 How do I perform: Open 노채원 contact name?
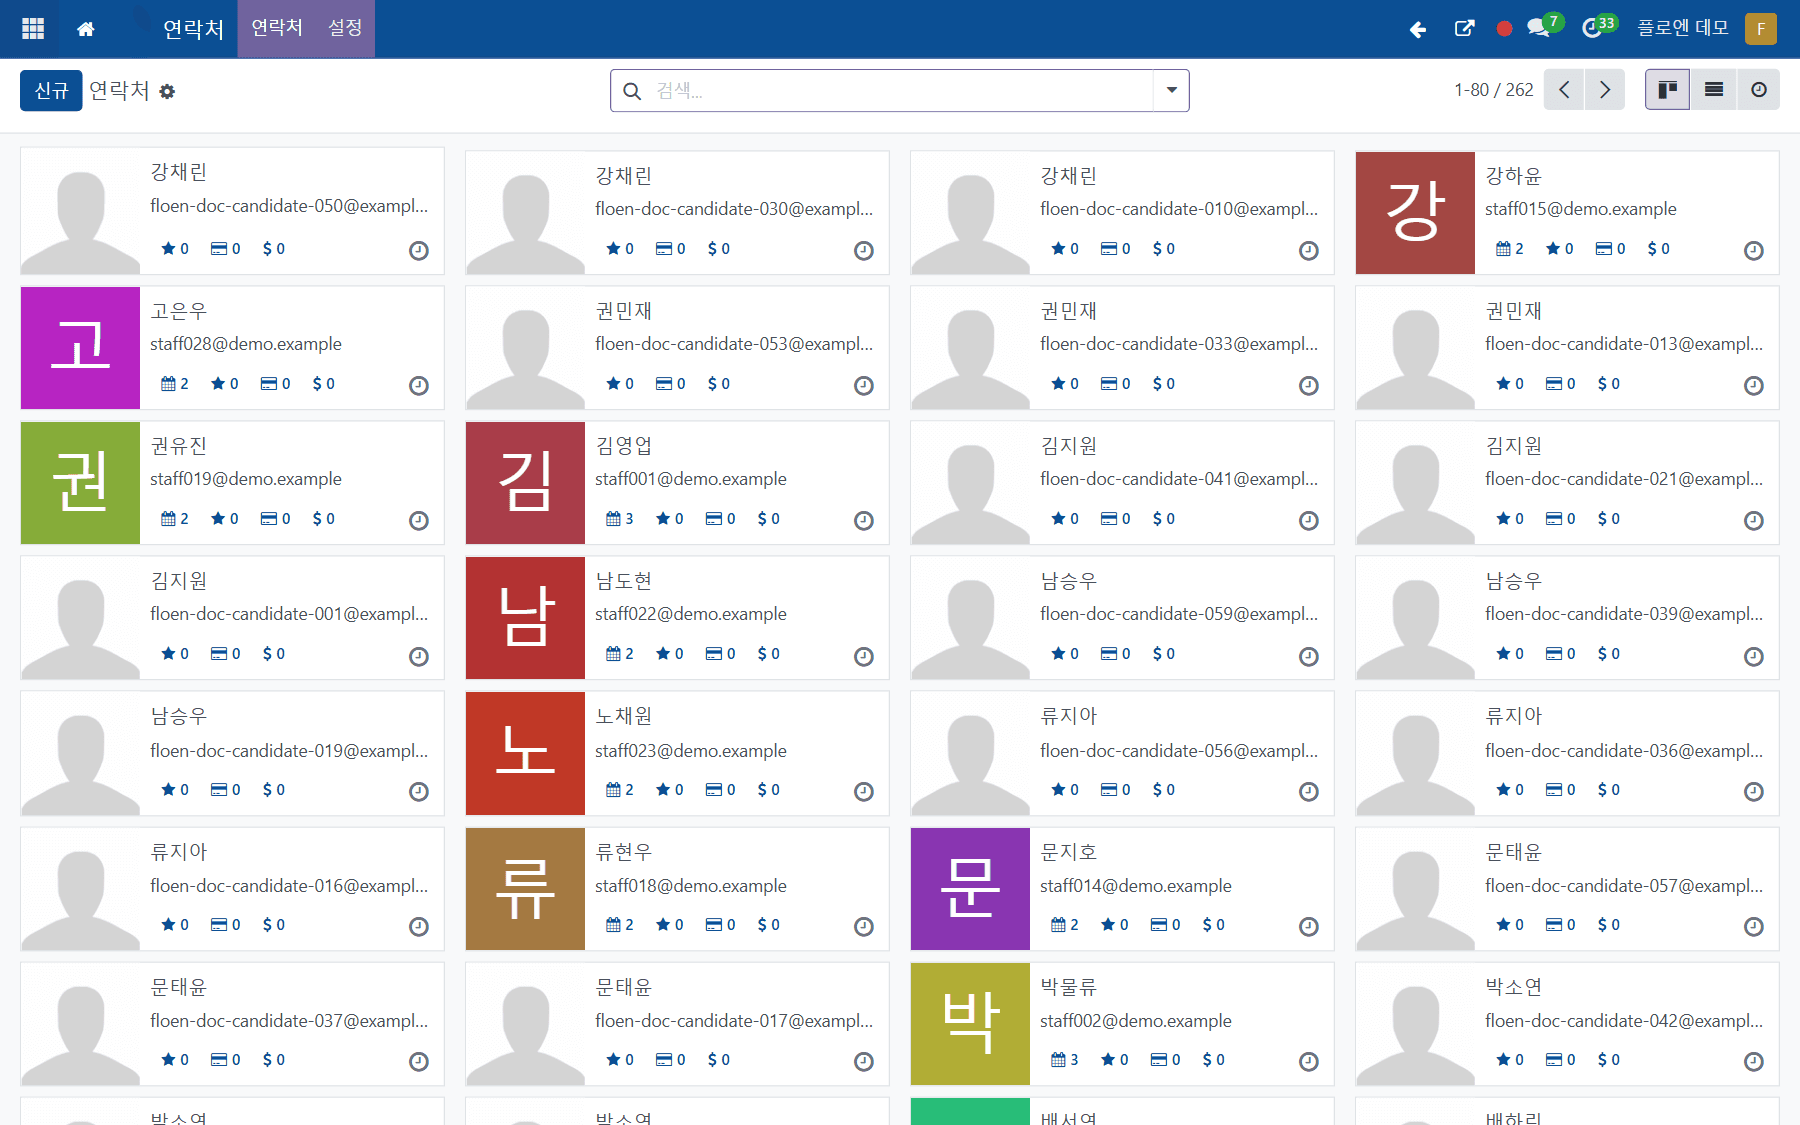click(623, 715)
